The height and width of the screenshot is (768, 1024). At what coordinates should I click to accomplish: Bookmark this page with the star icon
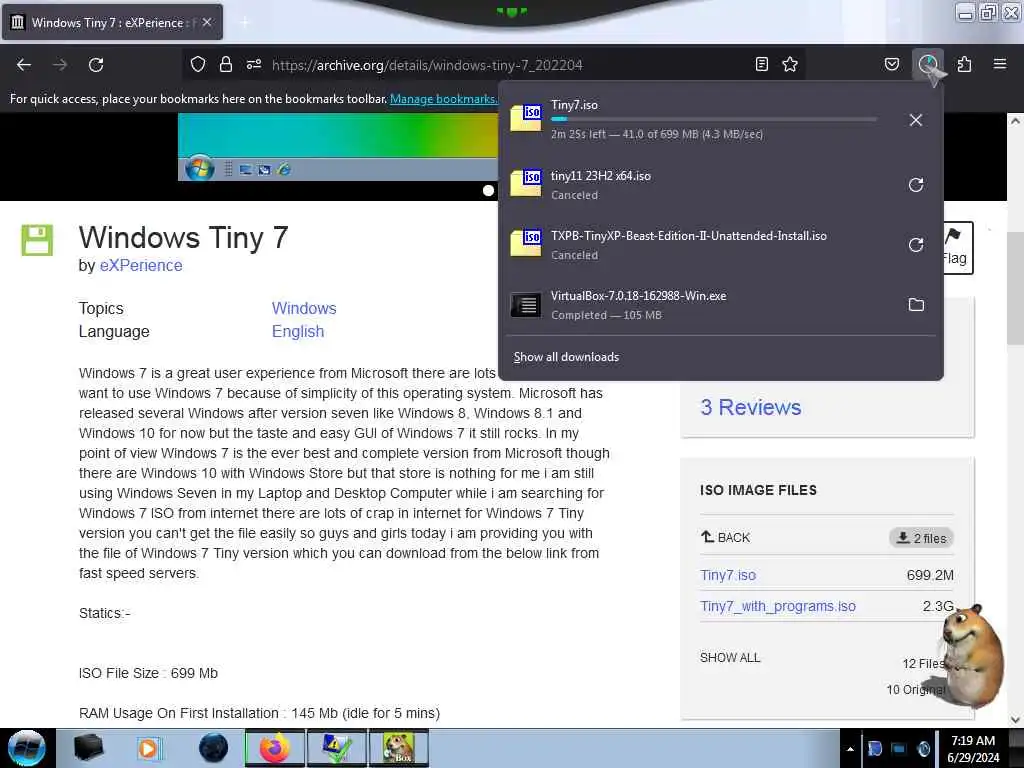pyautogui.click(x=790, y=64)
